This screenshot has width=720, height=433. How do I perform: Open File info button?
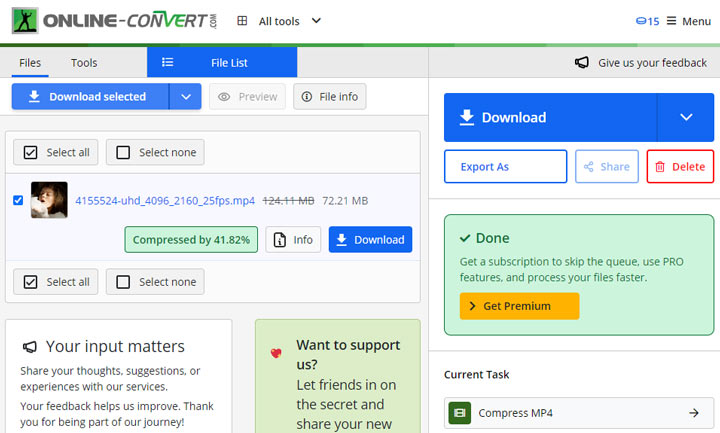pyautogui.click(x=330, y=96)
